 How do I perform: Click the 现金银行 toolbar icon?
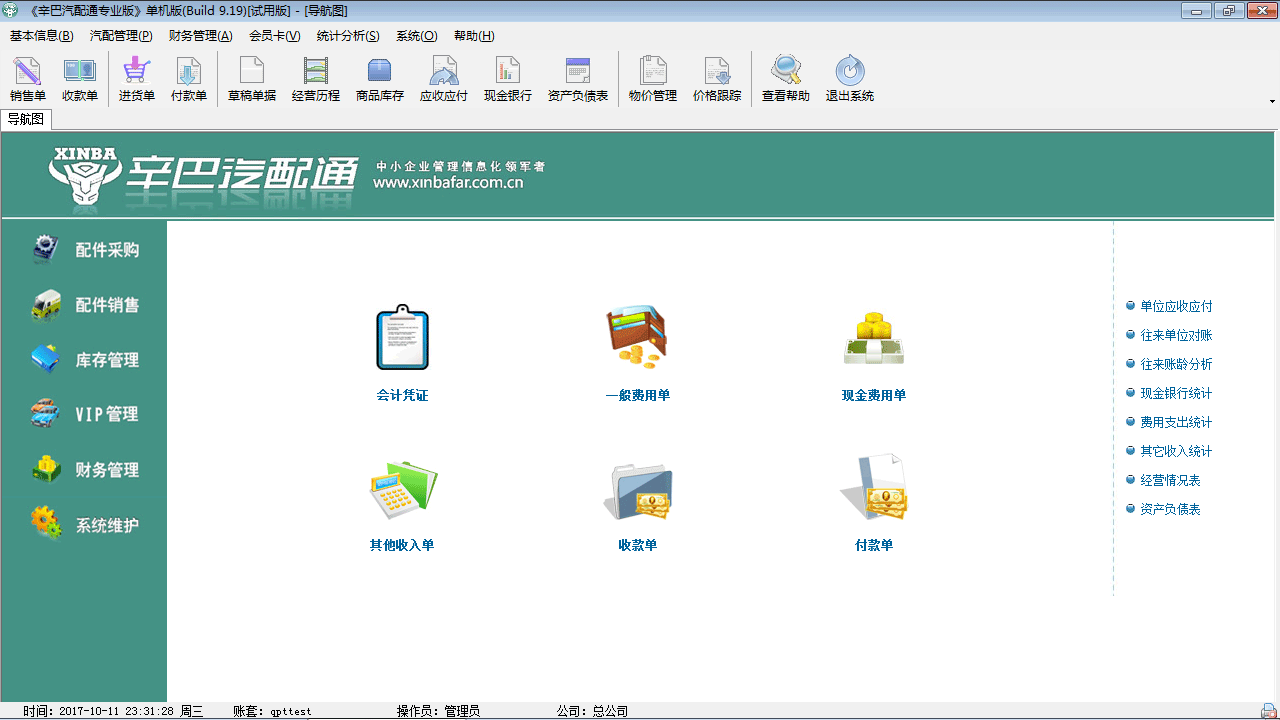(508, 79)
